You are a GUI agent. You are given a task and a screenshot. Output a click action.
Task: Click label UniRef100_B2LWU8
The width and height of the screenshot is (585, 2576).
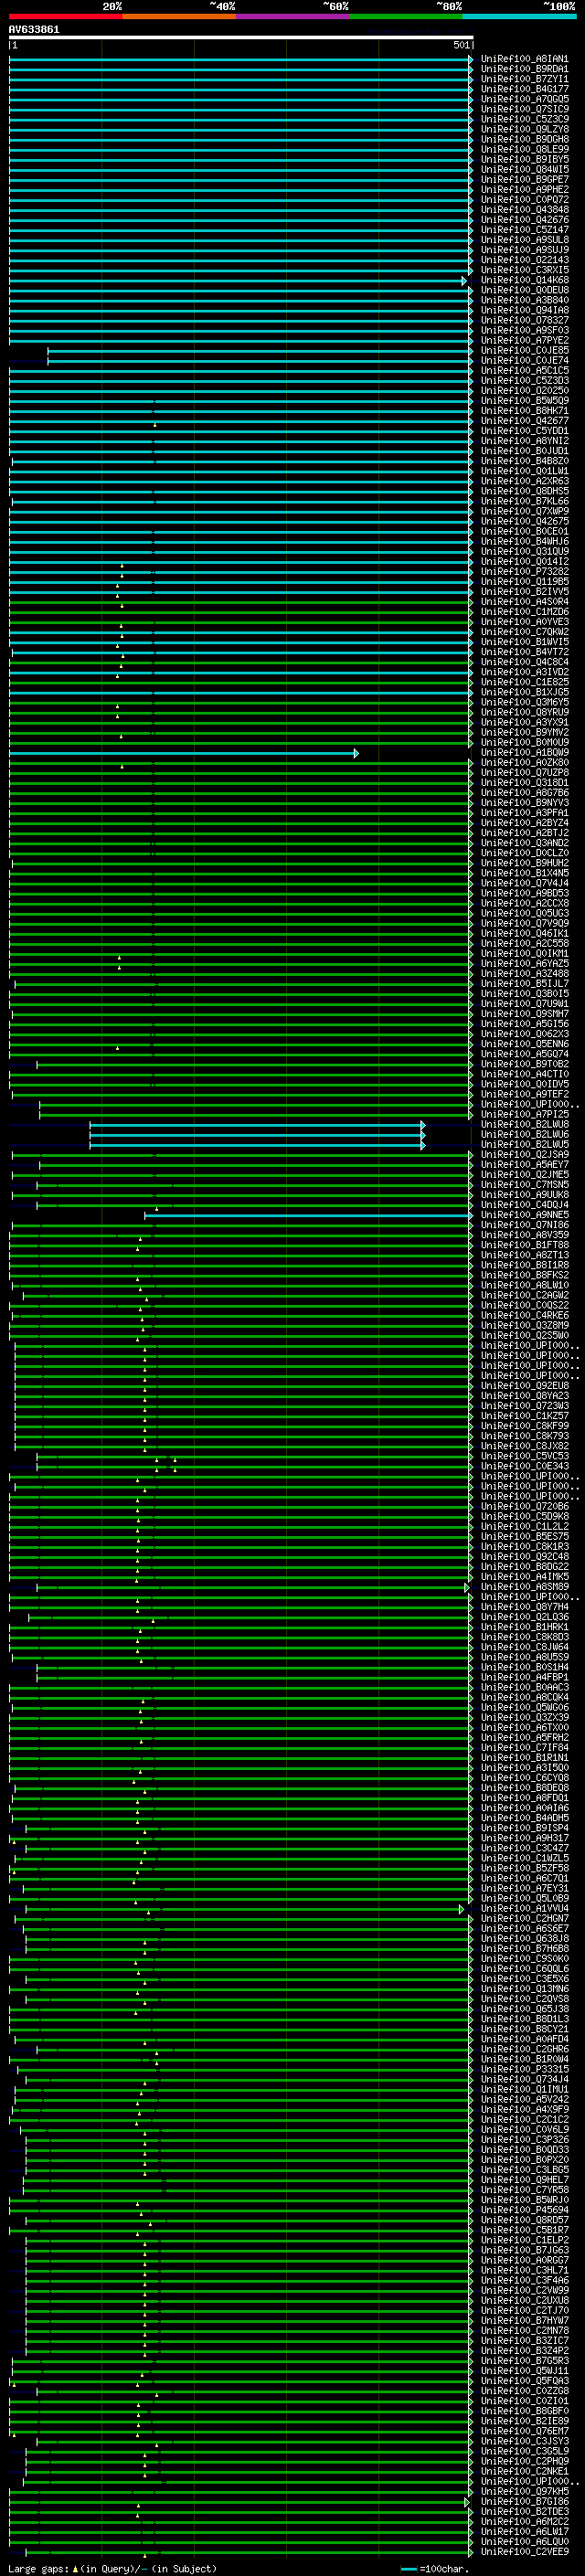(524, 1124)
